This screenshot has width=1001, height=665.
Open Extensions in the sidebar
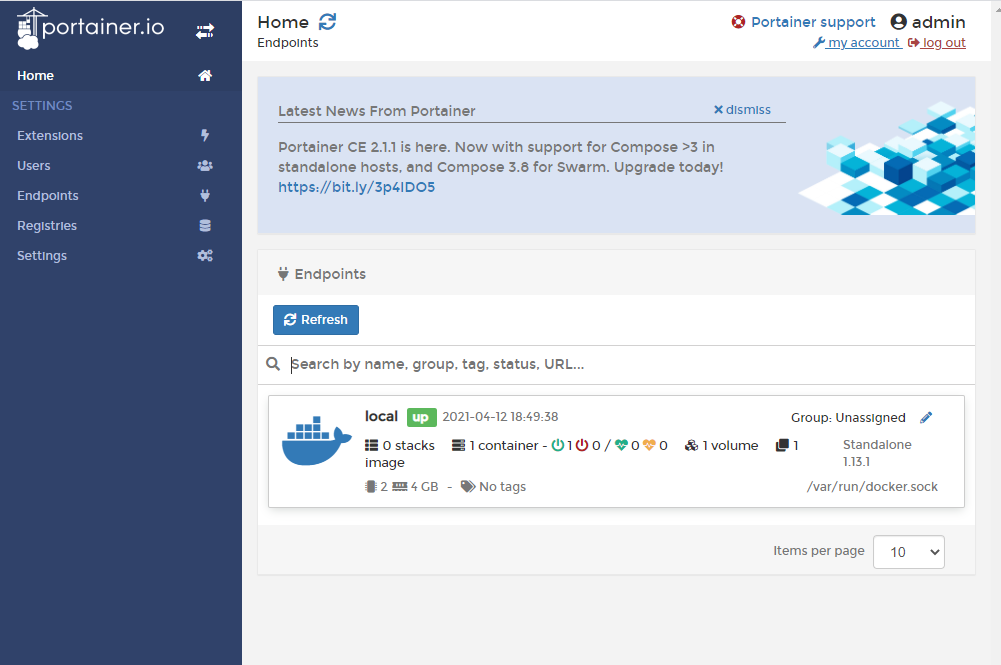(121, 135)
